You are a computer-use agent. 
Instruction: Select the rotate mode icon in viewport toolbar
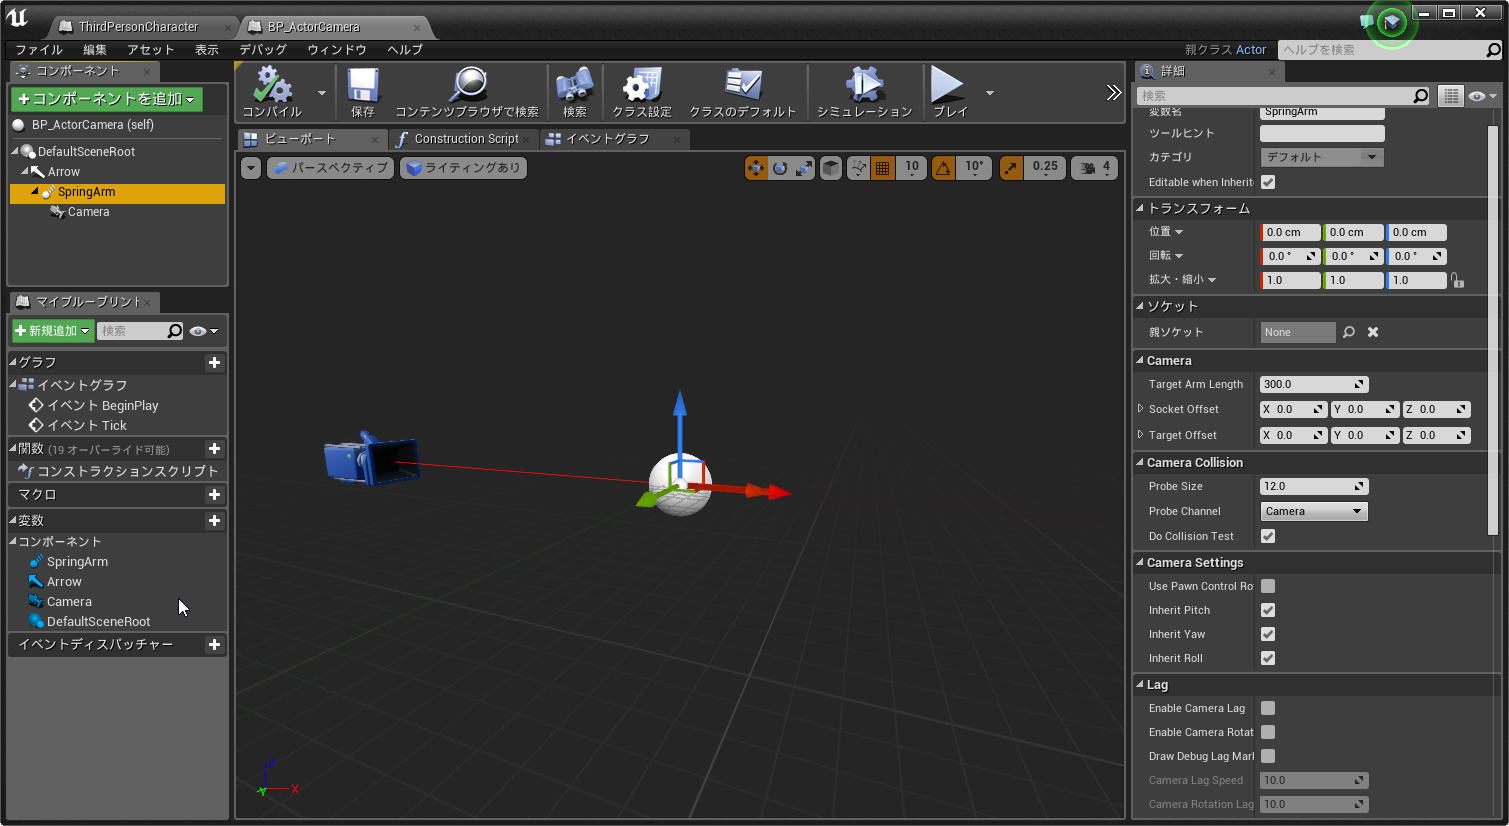tap(779, 168)
